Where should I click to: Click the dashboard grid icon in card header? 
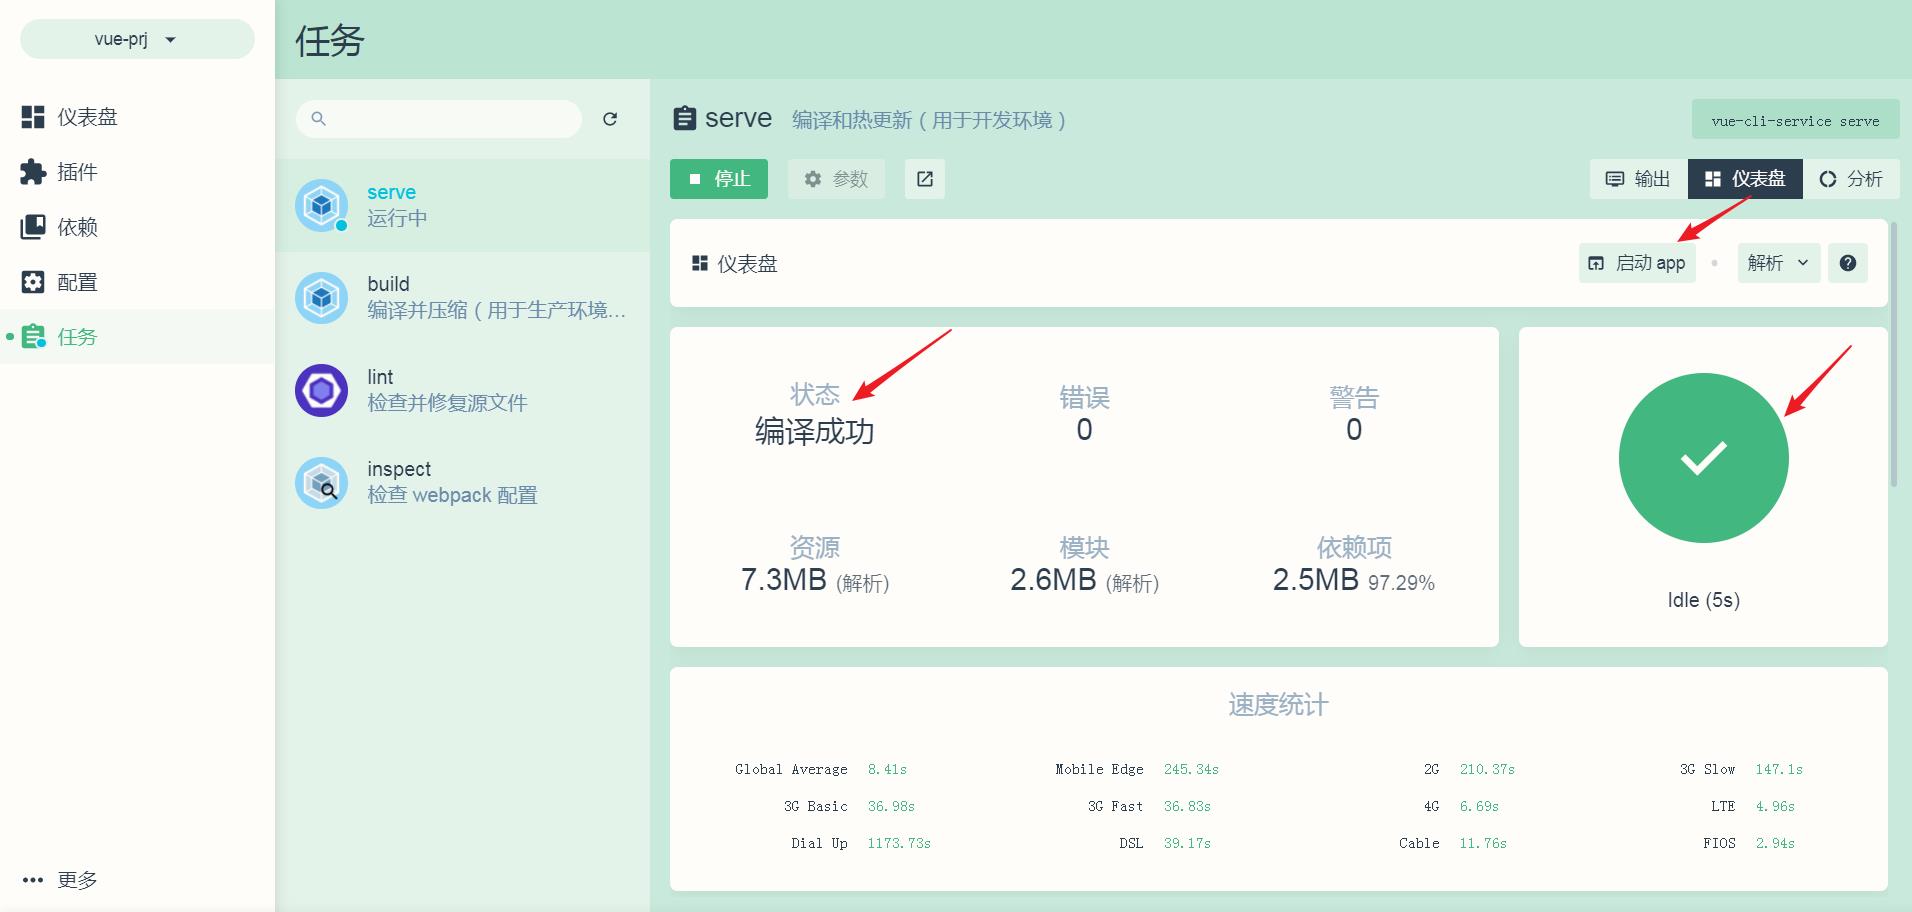[700, 263]
